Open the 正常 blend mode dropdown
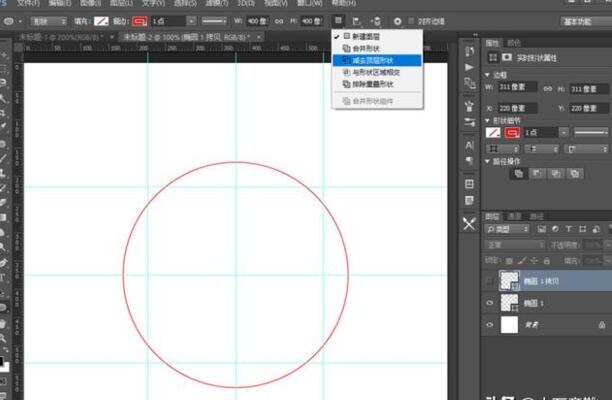The height and width of the screenshot is (400, 612). coord(515,245)
